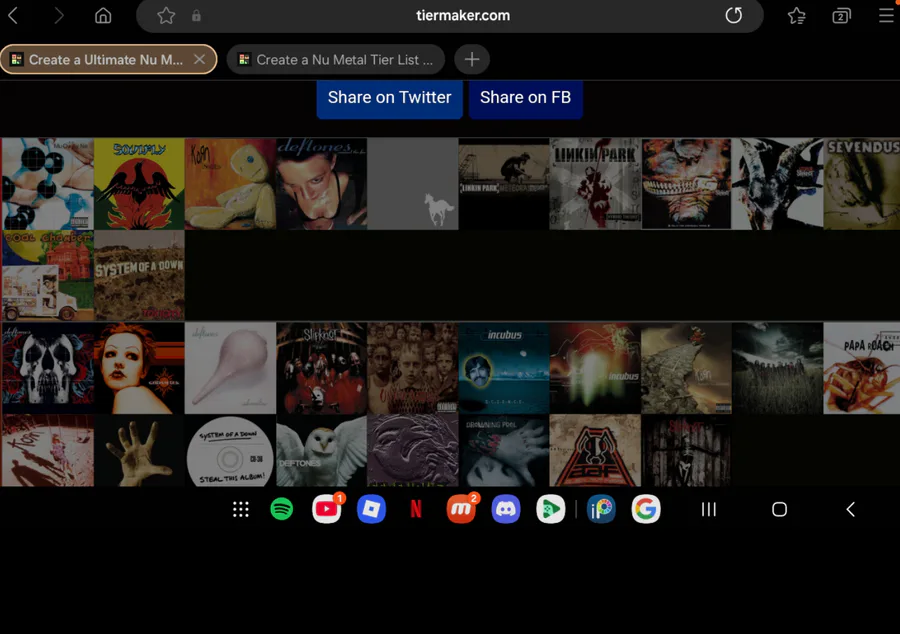Switch to the 'Create a Ultimate Nu M...' tab
Image resolution: width=900 pixels, height=634 pixels.
[x=108, y=60]
